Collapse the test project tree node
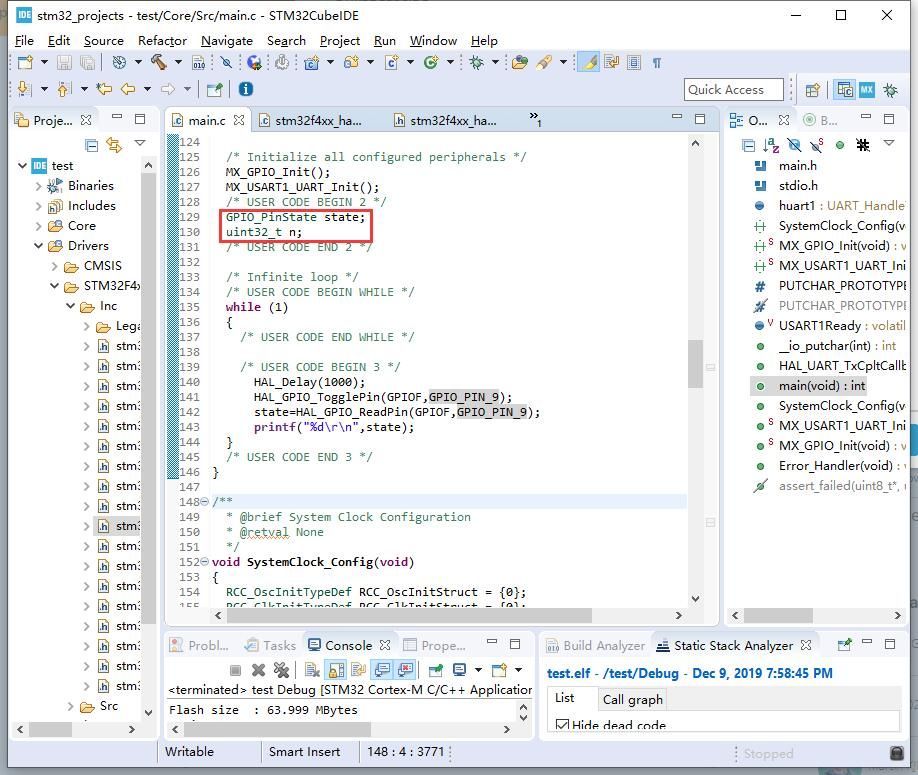This screenshot has height=775, width=918. point(22,166)
